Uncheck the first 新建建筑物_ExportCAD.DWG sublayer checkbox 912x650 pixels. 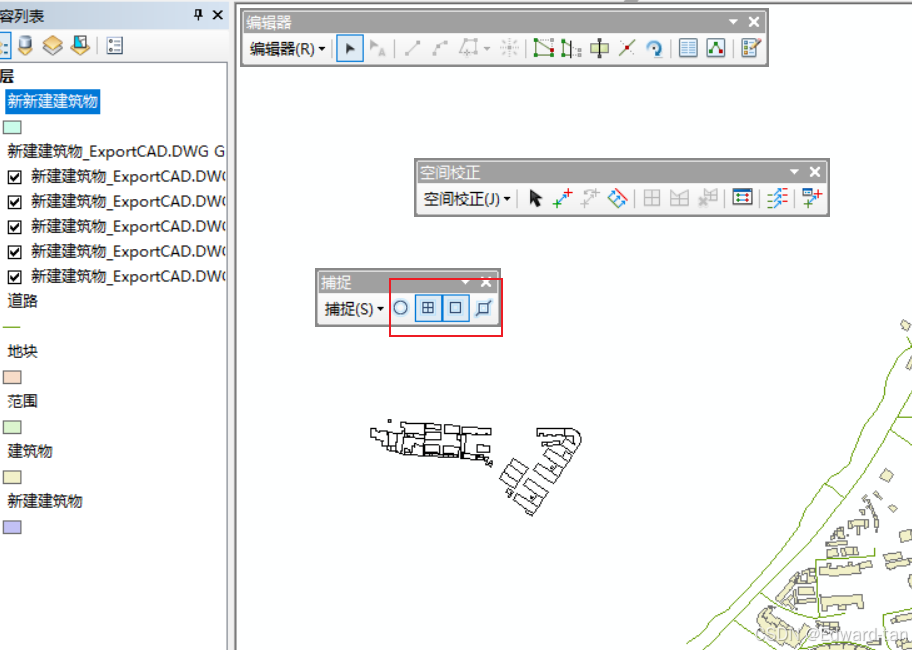15,177
